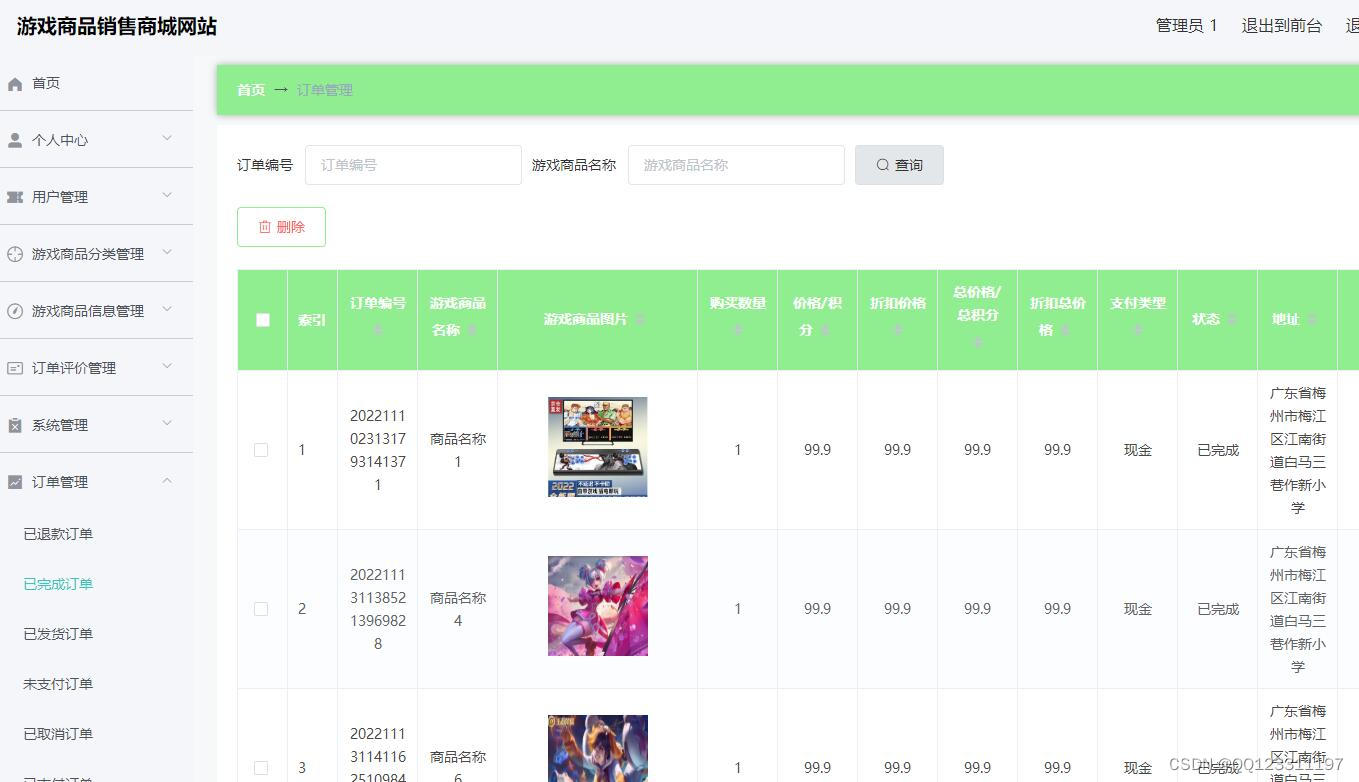Tick the checkbox for order row 3
The image size is (1359, 782).
point(261,768)
